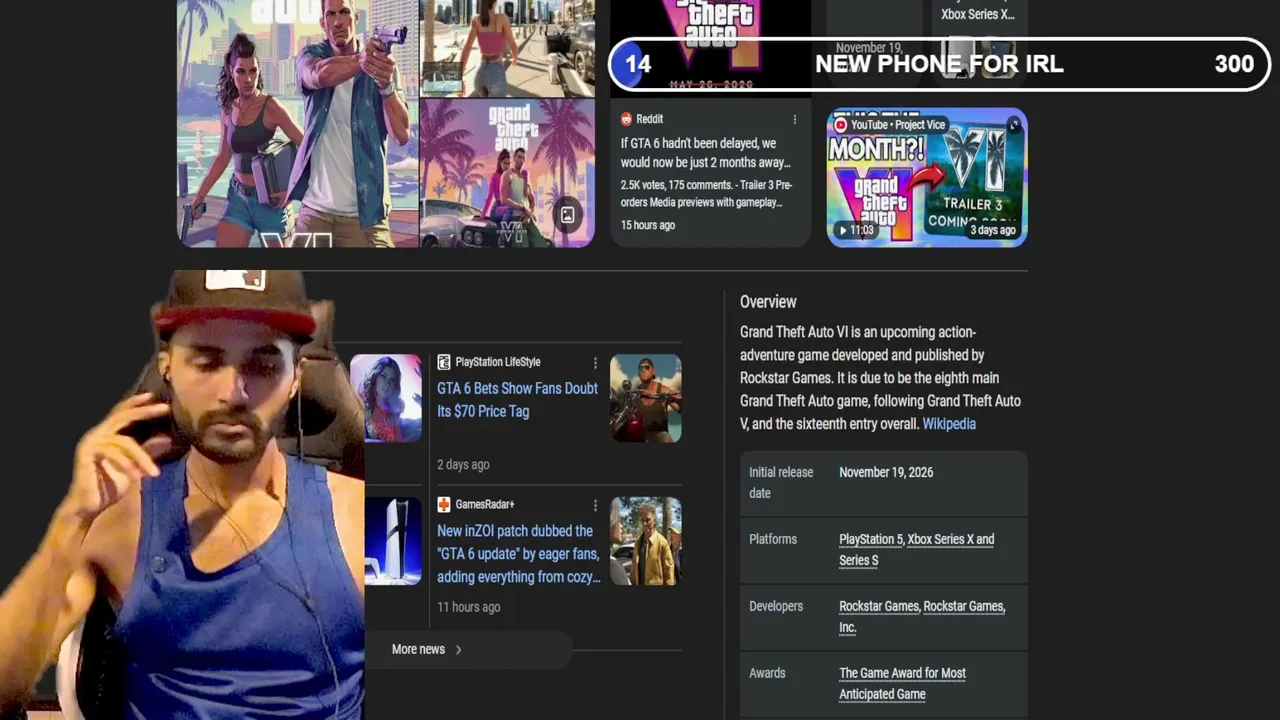The image size is (1280, 720).
Task: Open the woman portrait thumbnail near PlayStation LifeStyle
Action: pyautogui.click(x=386, y=398)
